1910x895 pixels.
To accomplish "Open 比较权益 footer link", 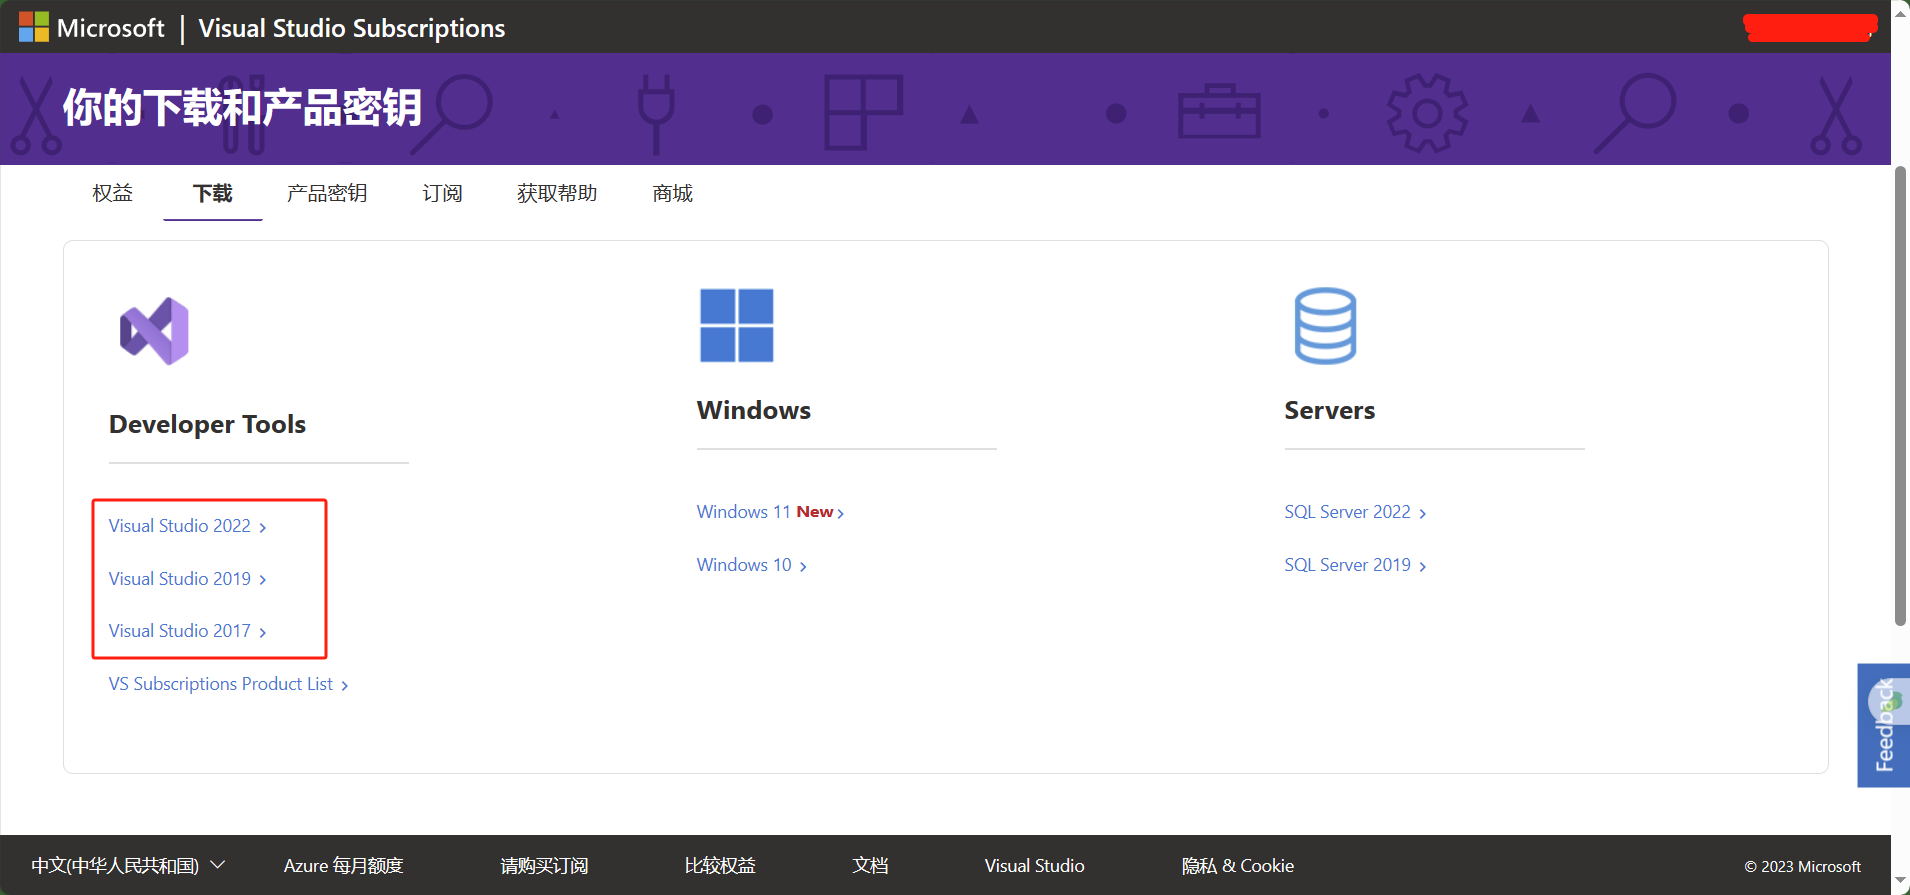I will (x=720, y=866).
